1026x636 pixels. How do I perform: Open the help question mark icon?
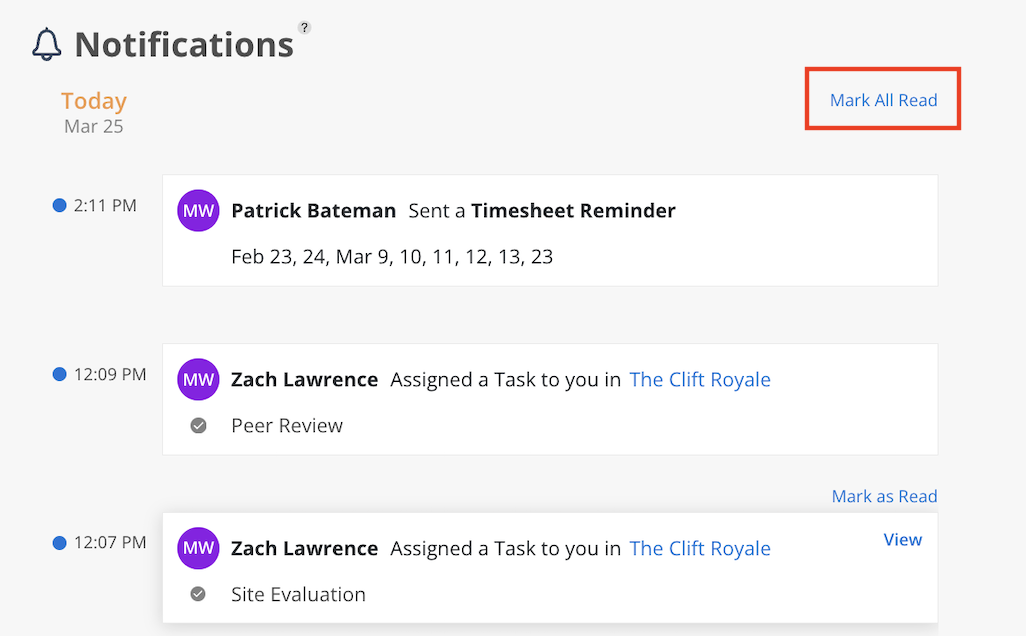coord(305,27)
